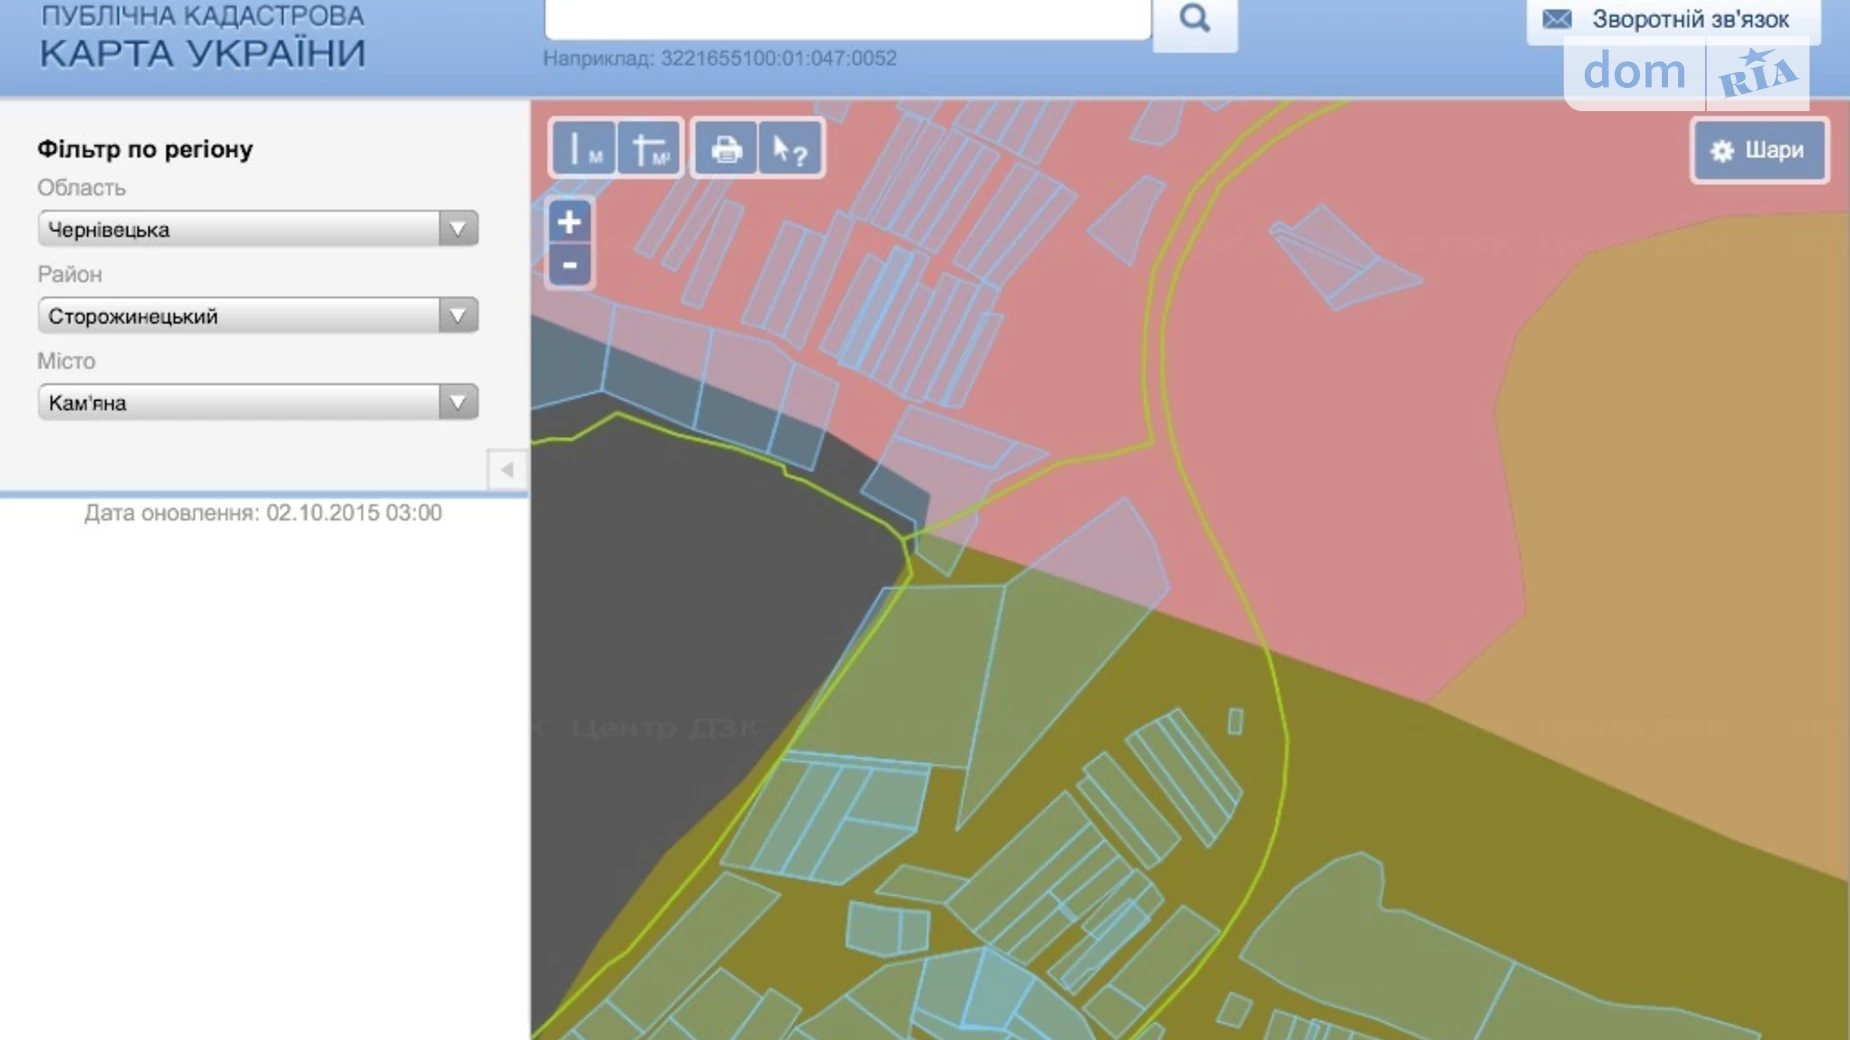
Task: Click the cadastral number search field
Action: 848,18
